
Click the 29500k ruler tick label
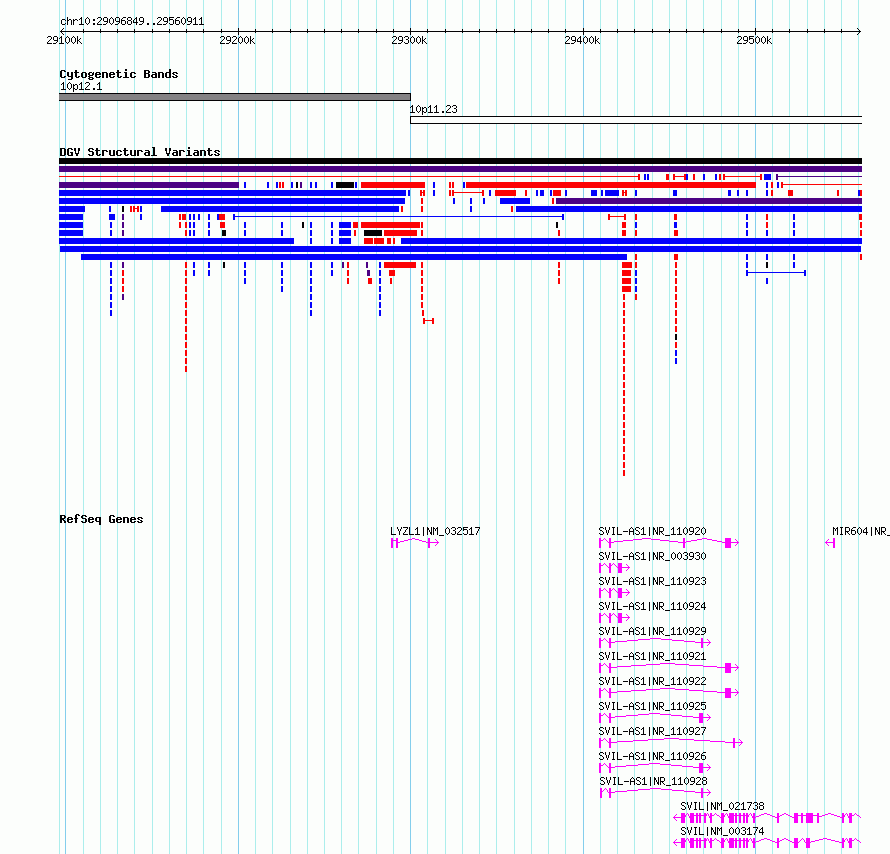point(754,40)
